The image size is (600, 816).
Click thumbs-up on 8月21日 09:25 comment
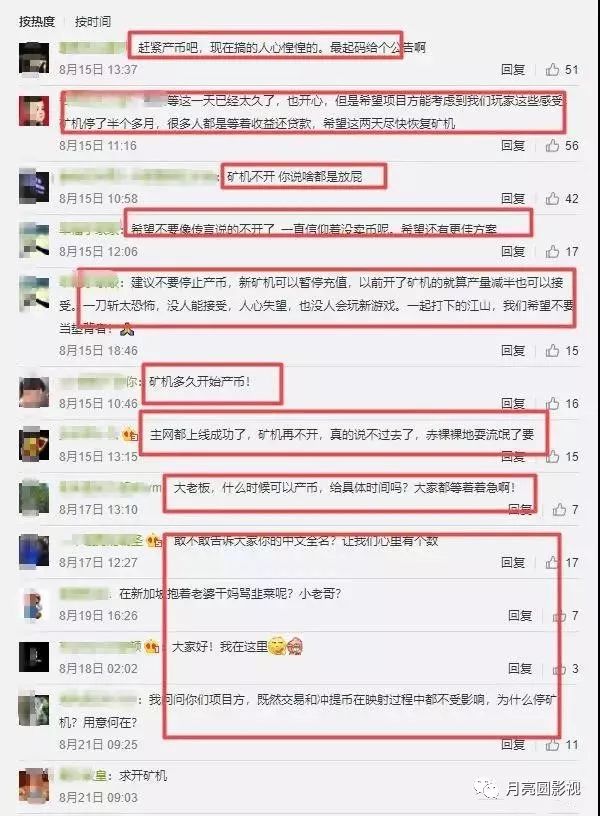(552, 745)
